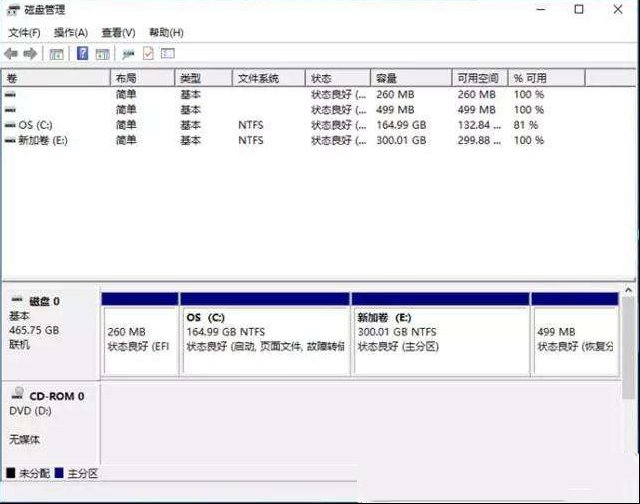Click the volume icon beside 新加卷 (E:)

(x=10, y=141)
